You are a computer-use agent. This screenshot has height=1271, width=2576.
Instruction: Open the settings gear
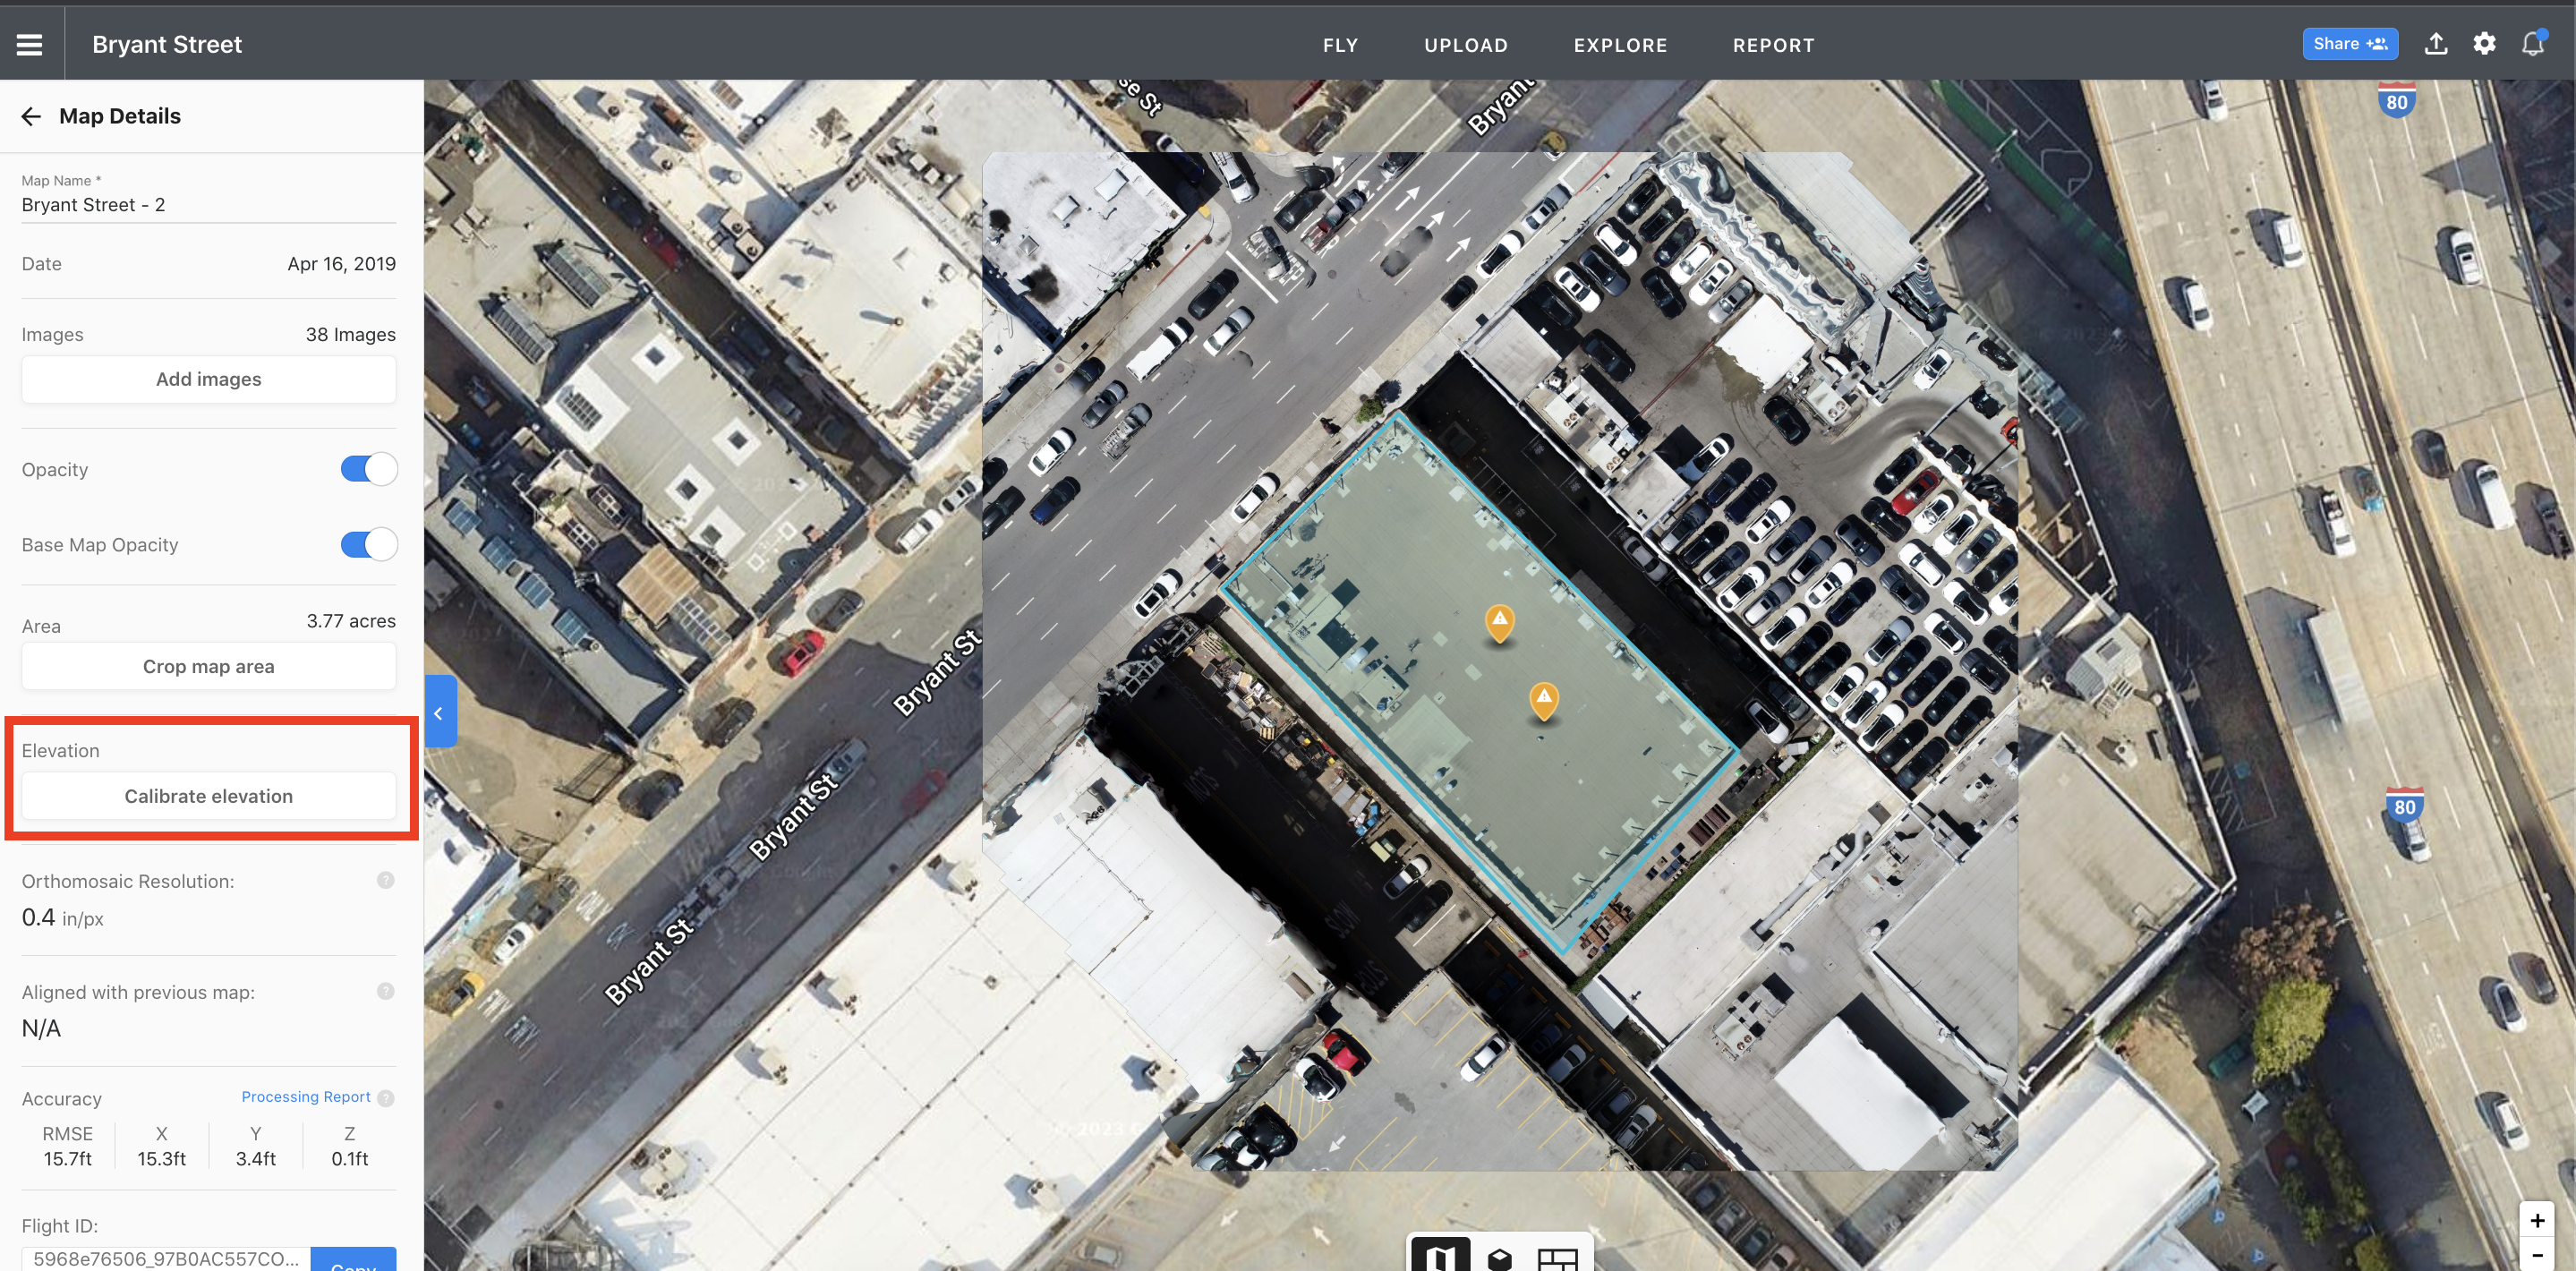click(x=2484, y=44)
